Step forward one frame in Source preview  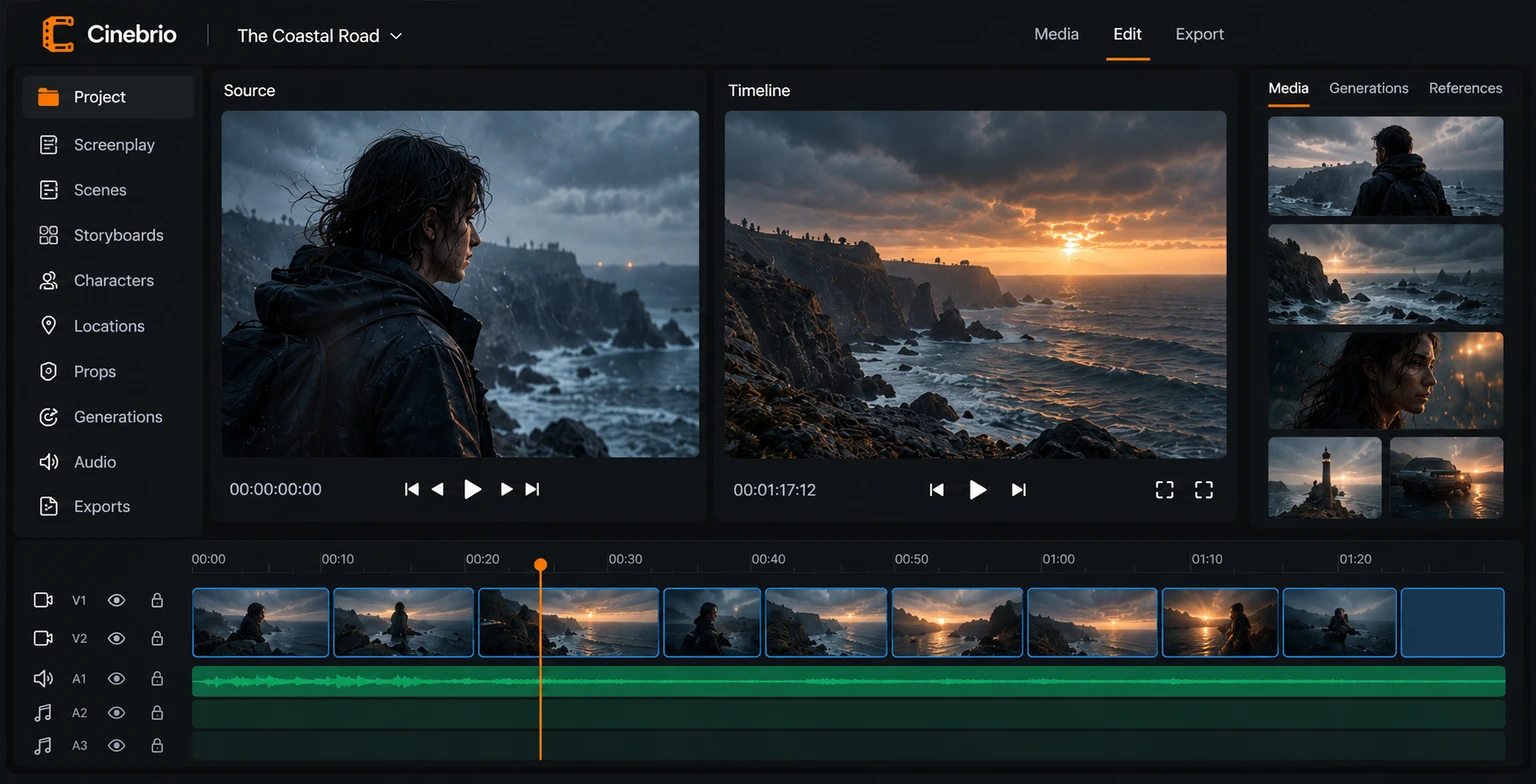coord(506,489)
